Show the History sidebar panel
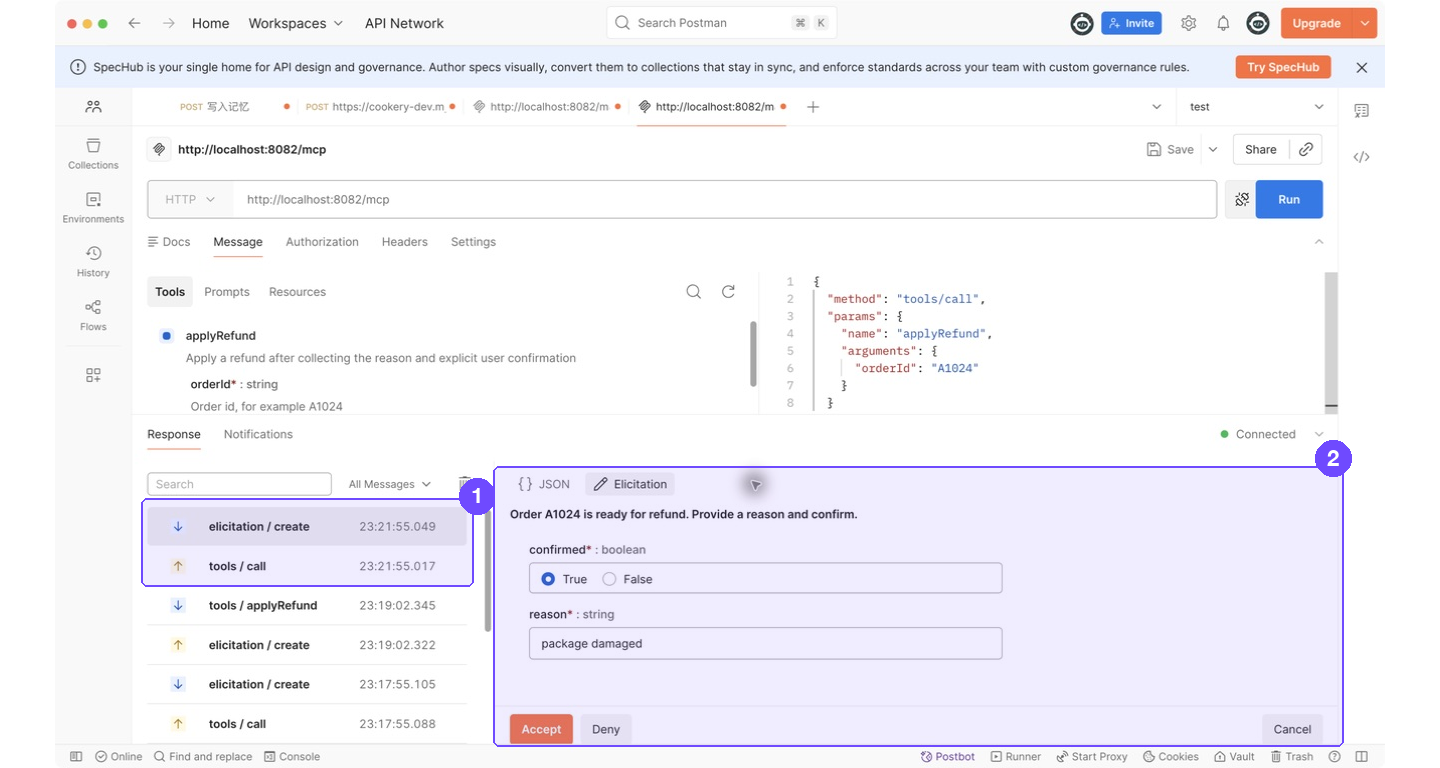This screenshot has height=768, width=1440. point(93,261)
